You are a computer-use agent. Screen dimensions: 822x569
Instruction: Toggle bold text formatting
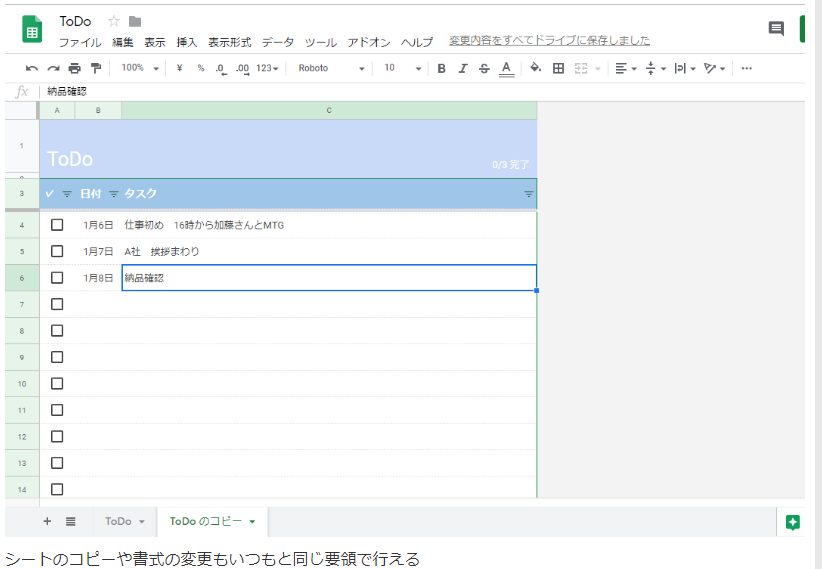(x=441, y=68)
